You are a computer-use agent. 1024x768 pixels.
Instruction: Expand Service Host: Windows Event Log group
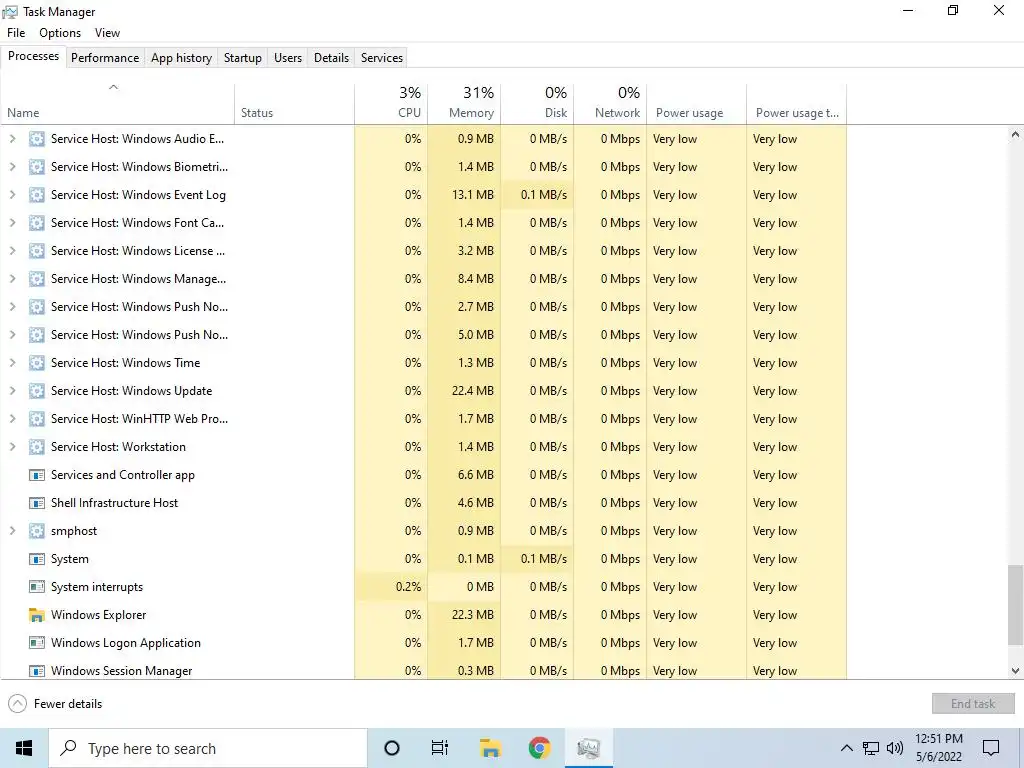coord(12,195)
